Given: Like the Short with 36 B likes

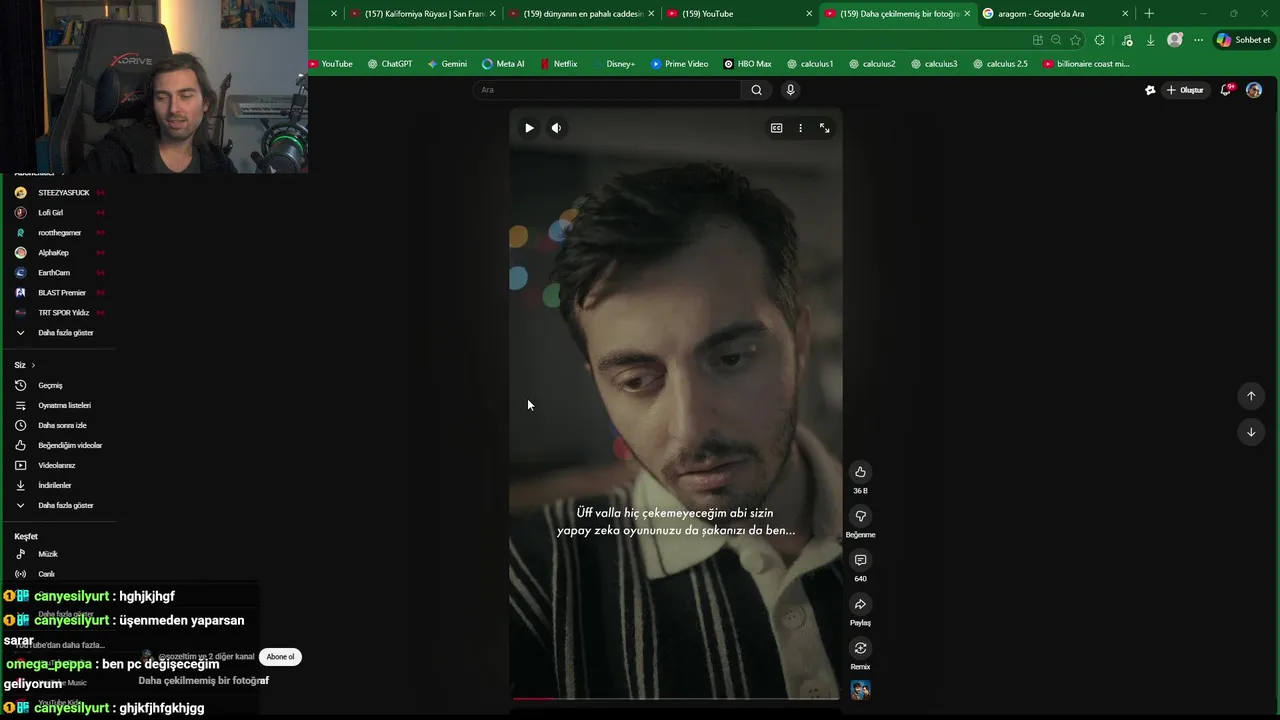Looking at the screenshot, I should (x=860, y=472).
